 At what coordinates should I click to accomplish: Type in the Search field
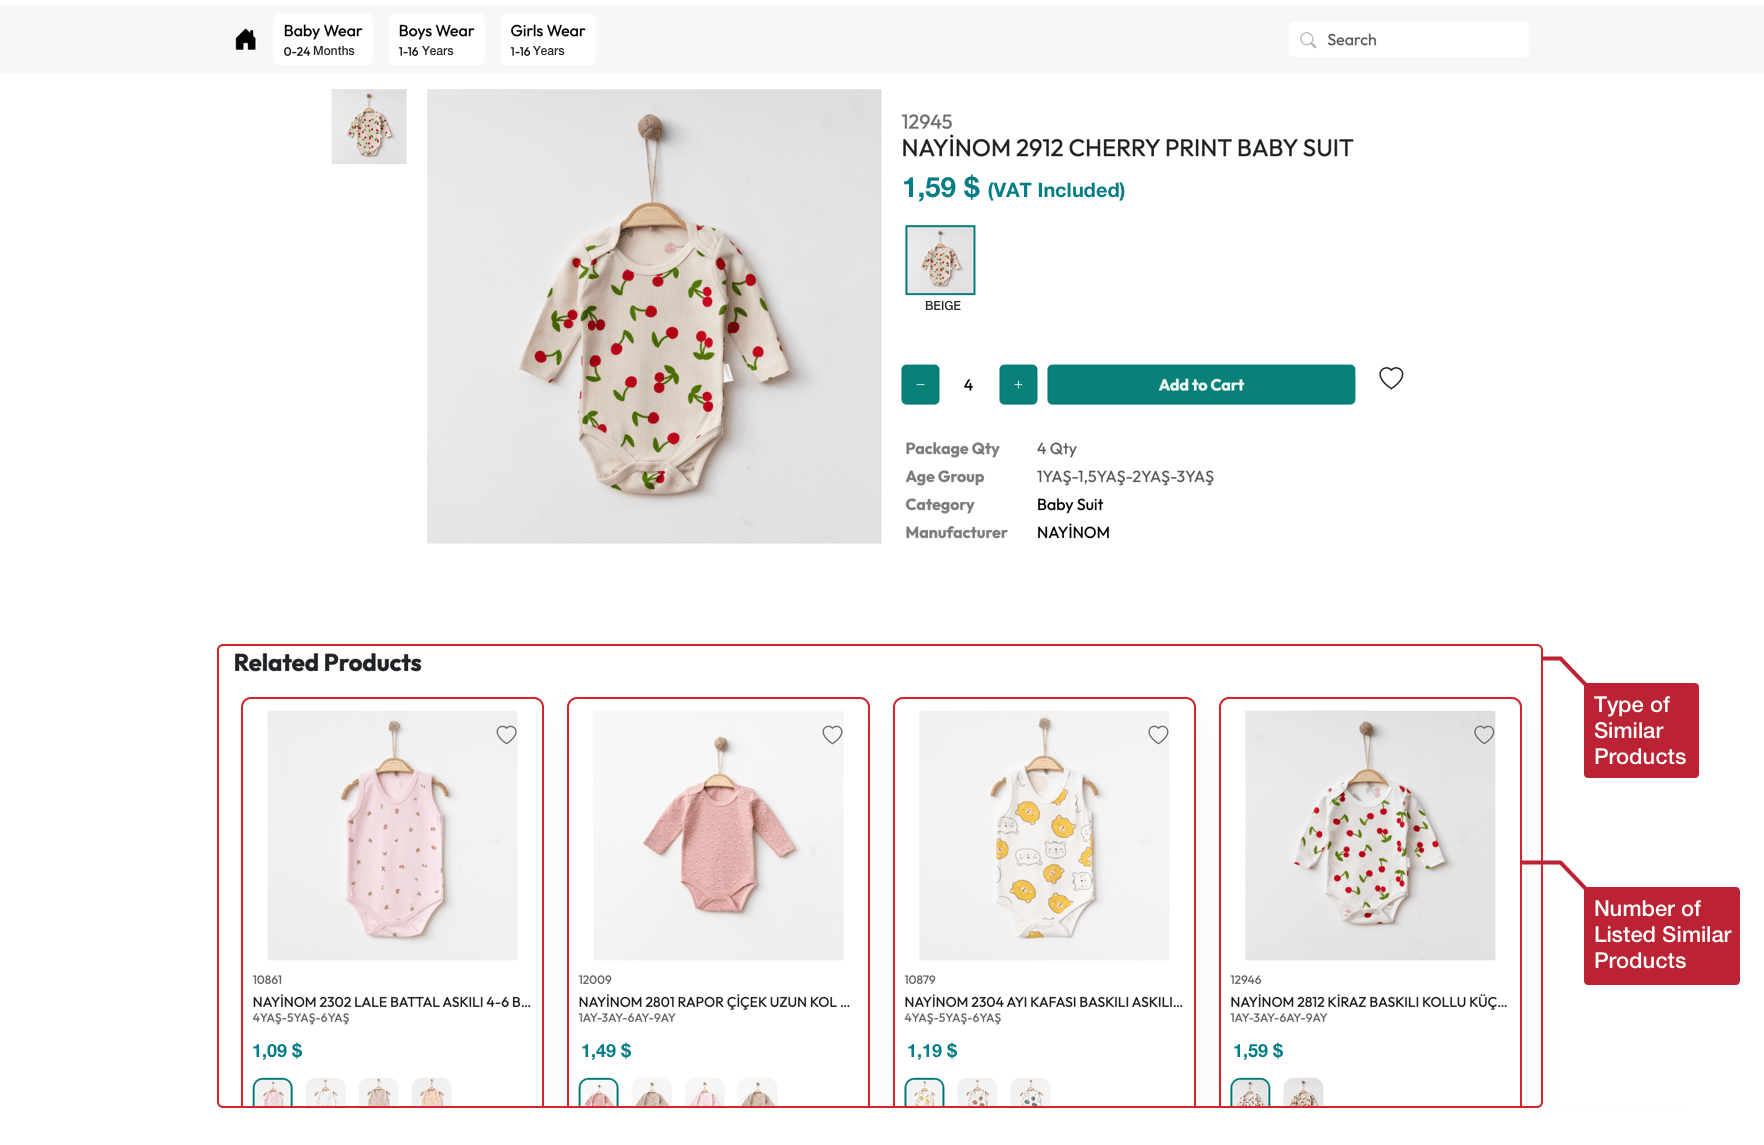[1420, 40]
